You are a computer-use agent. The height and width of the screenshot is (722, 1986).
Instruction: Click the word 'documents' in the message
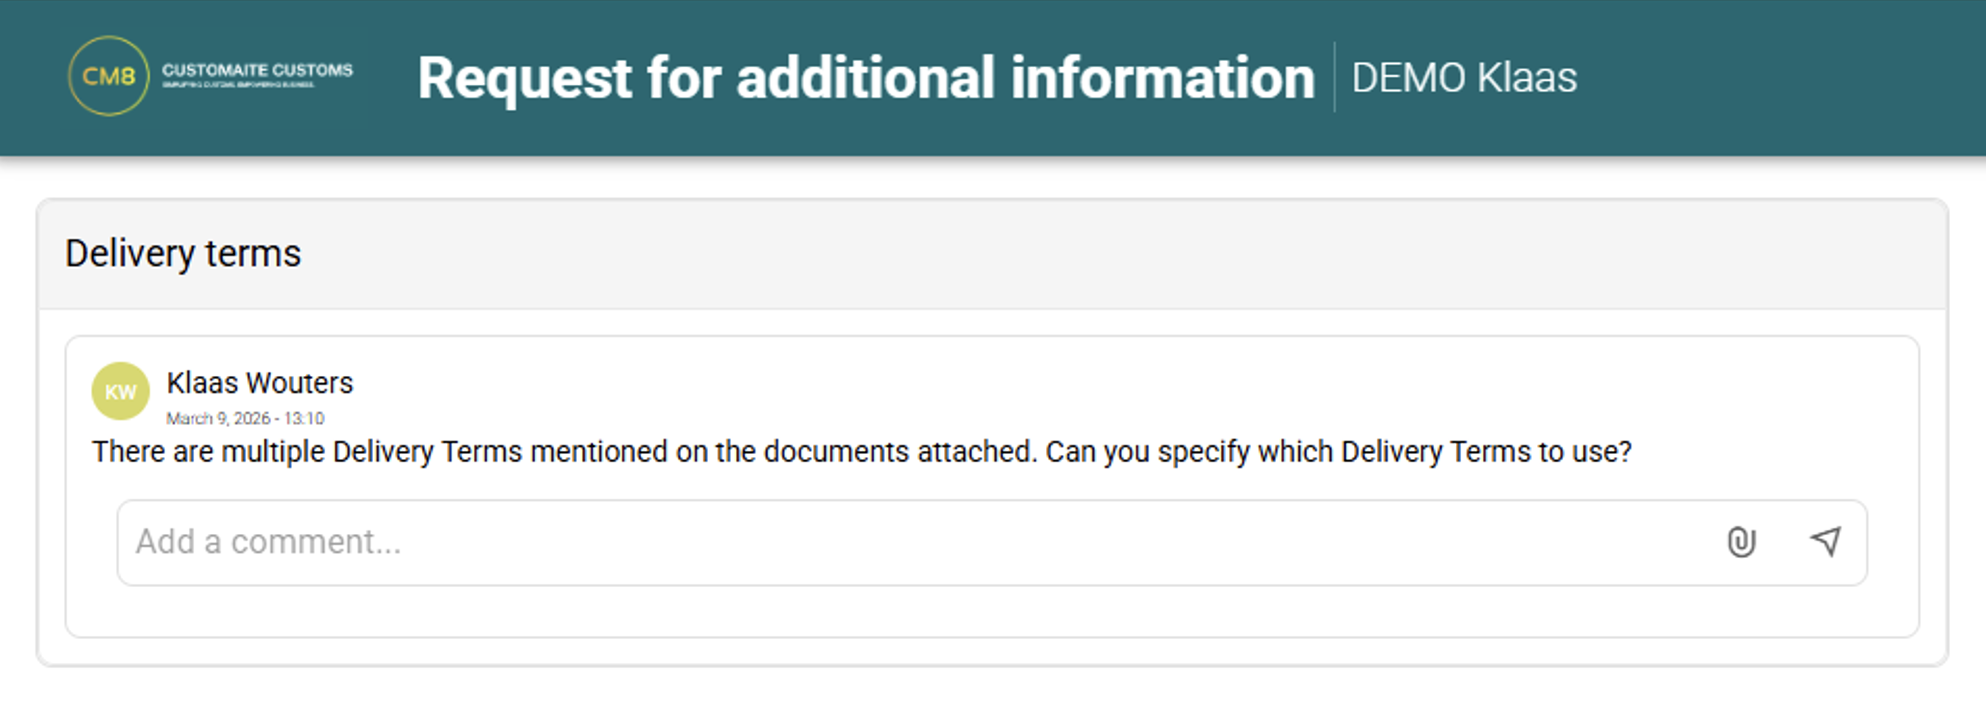click(836, 452)
